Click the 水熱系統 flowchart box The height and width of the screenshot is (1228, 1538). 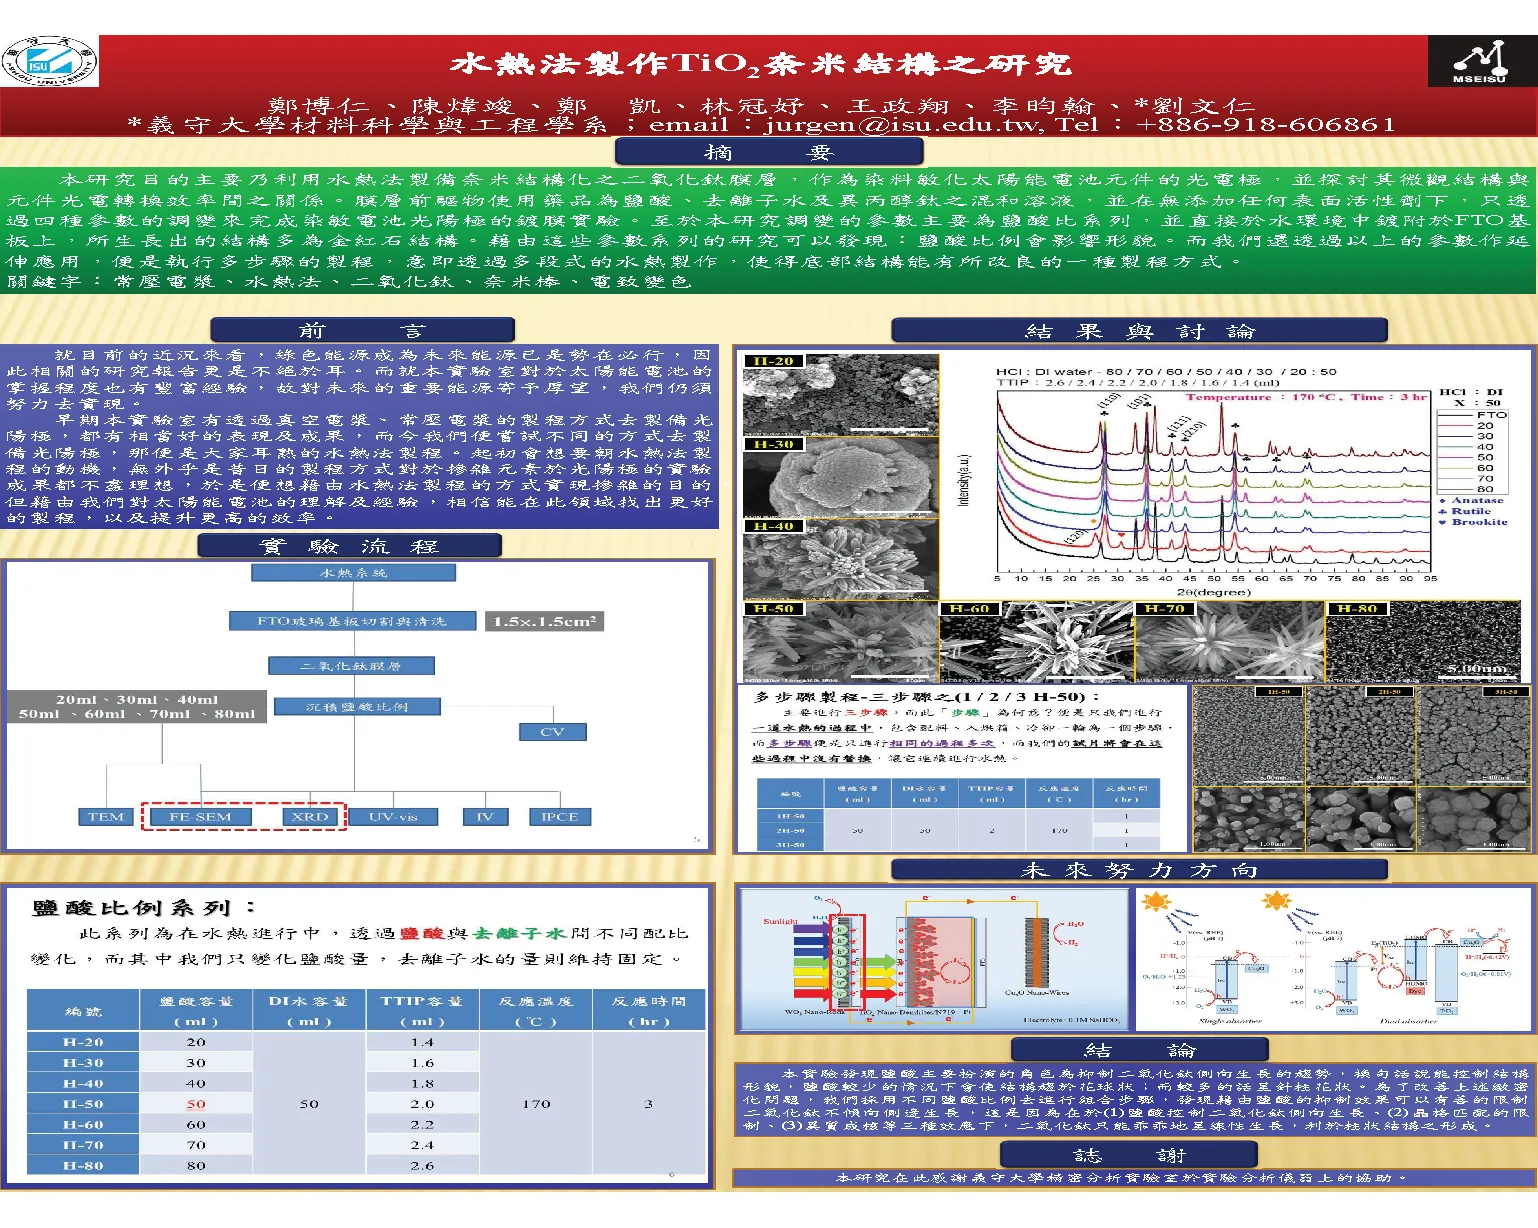click(353, 573)
